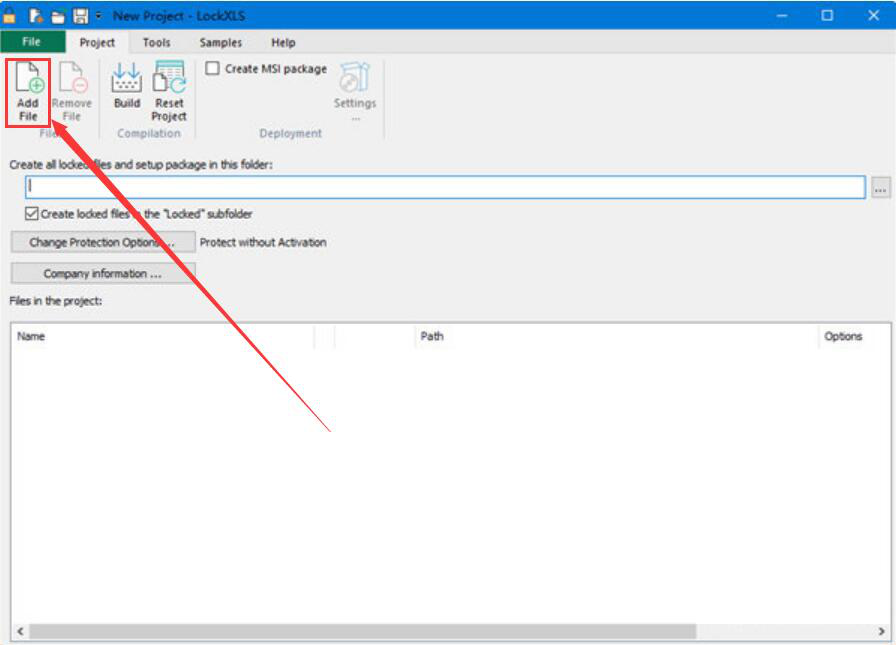This screenshot has height=645, width=896.
Task: Expand the quick access toolbar dropdown arrow
Action: (x=99, y=15)
